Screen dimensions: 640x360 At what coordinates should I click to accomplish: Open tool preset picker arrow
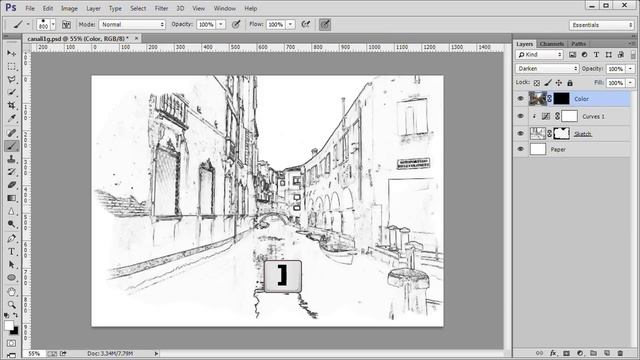click(28, 24)
